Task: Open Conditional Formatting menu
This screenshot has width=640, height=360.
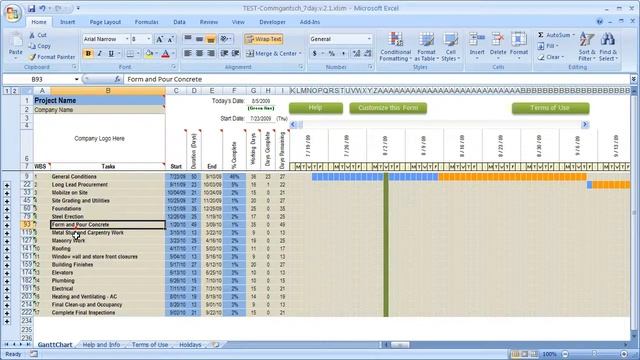Action: click(x=395, y=47)
